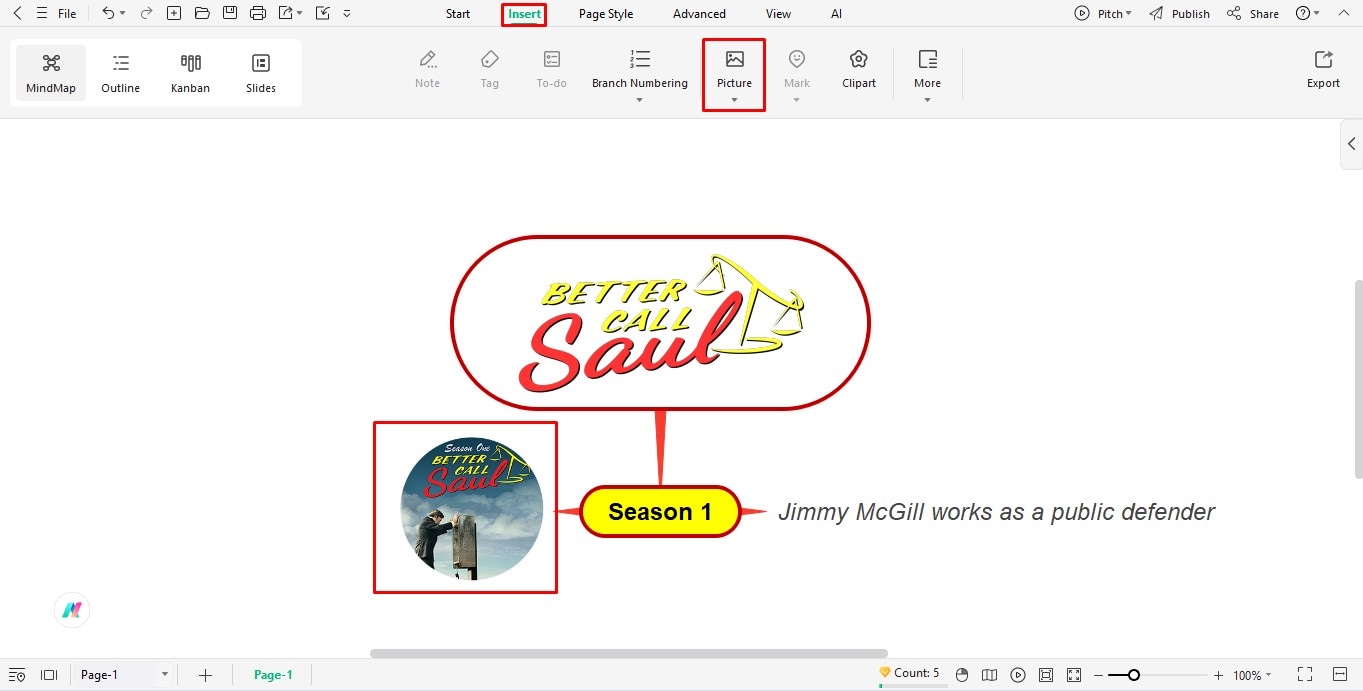
Task: Click the Share button
Action: click(x=1253, y=14)
